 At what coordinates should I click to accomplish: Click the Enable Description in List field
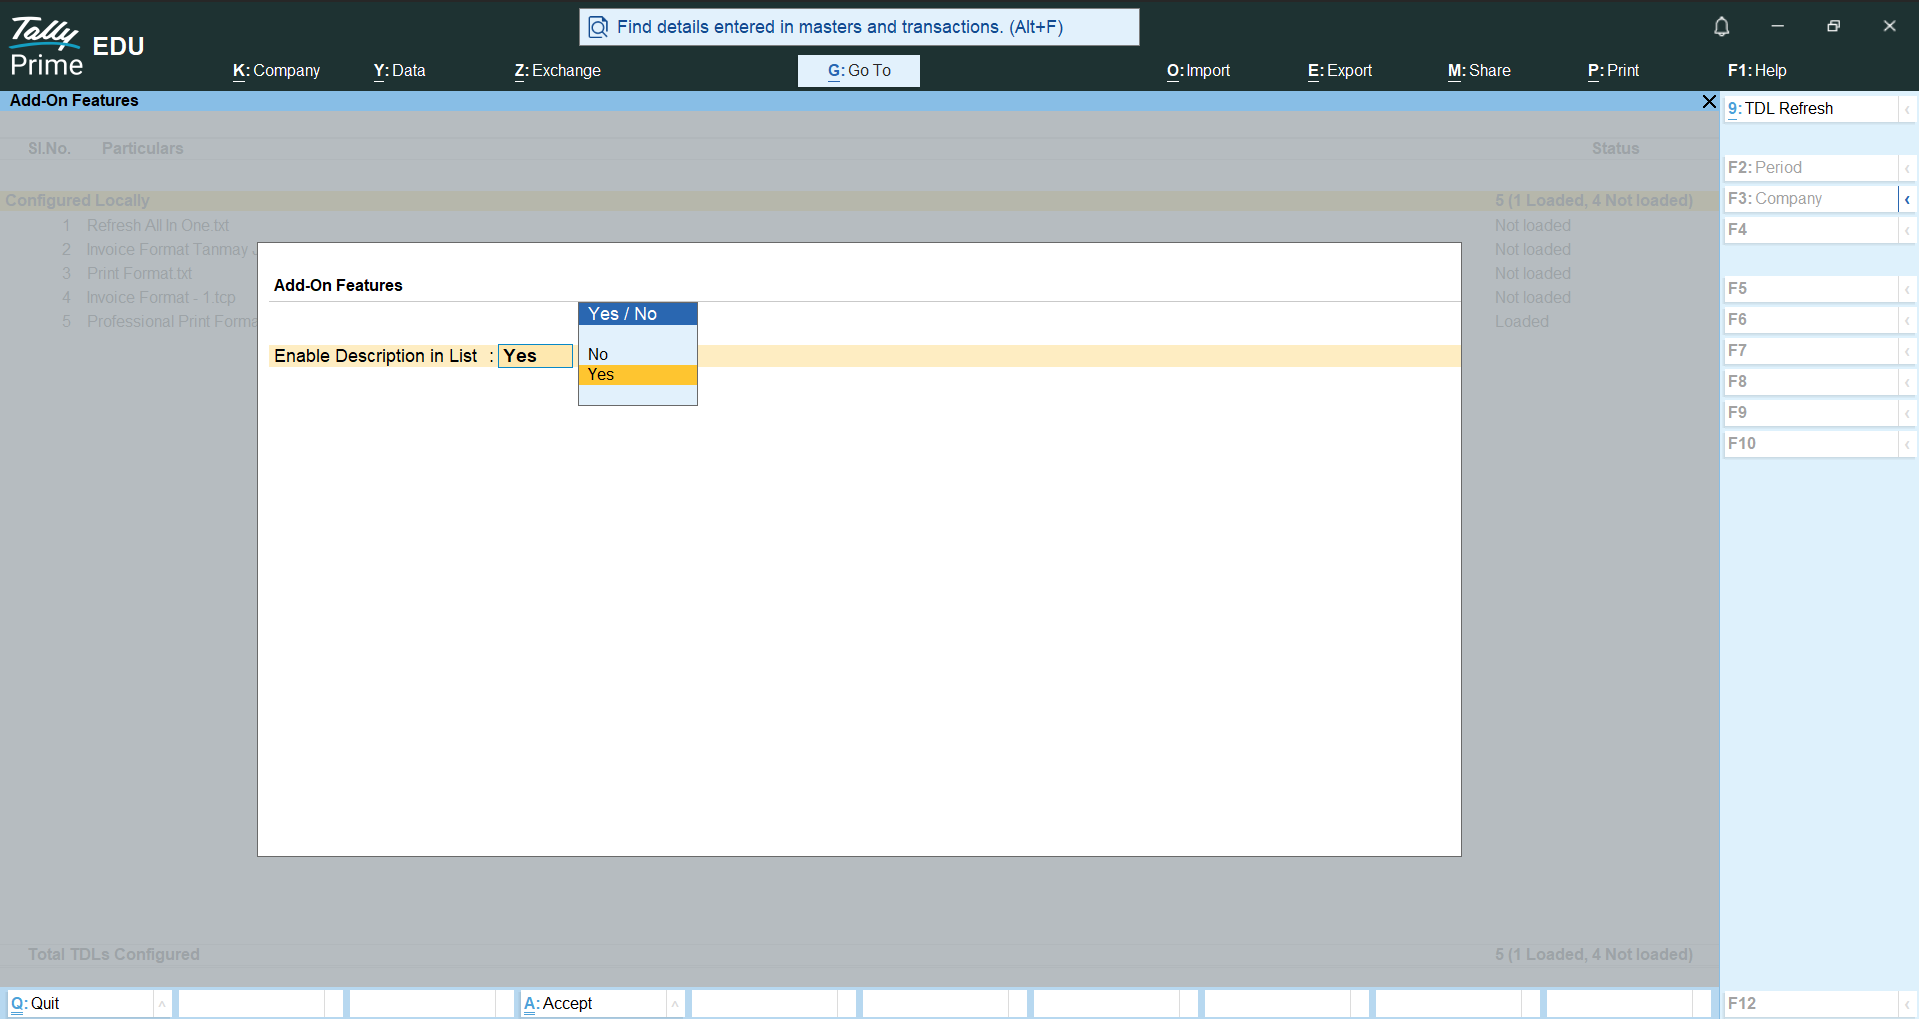coord(535,356)
